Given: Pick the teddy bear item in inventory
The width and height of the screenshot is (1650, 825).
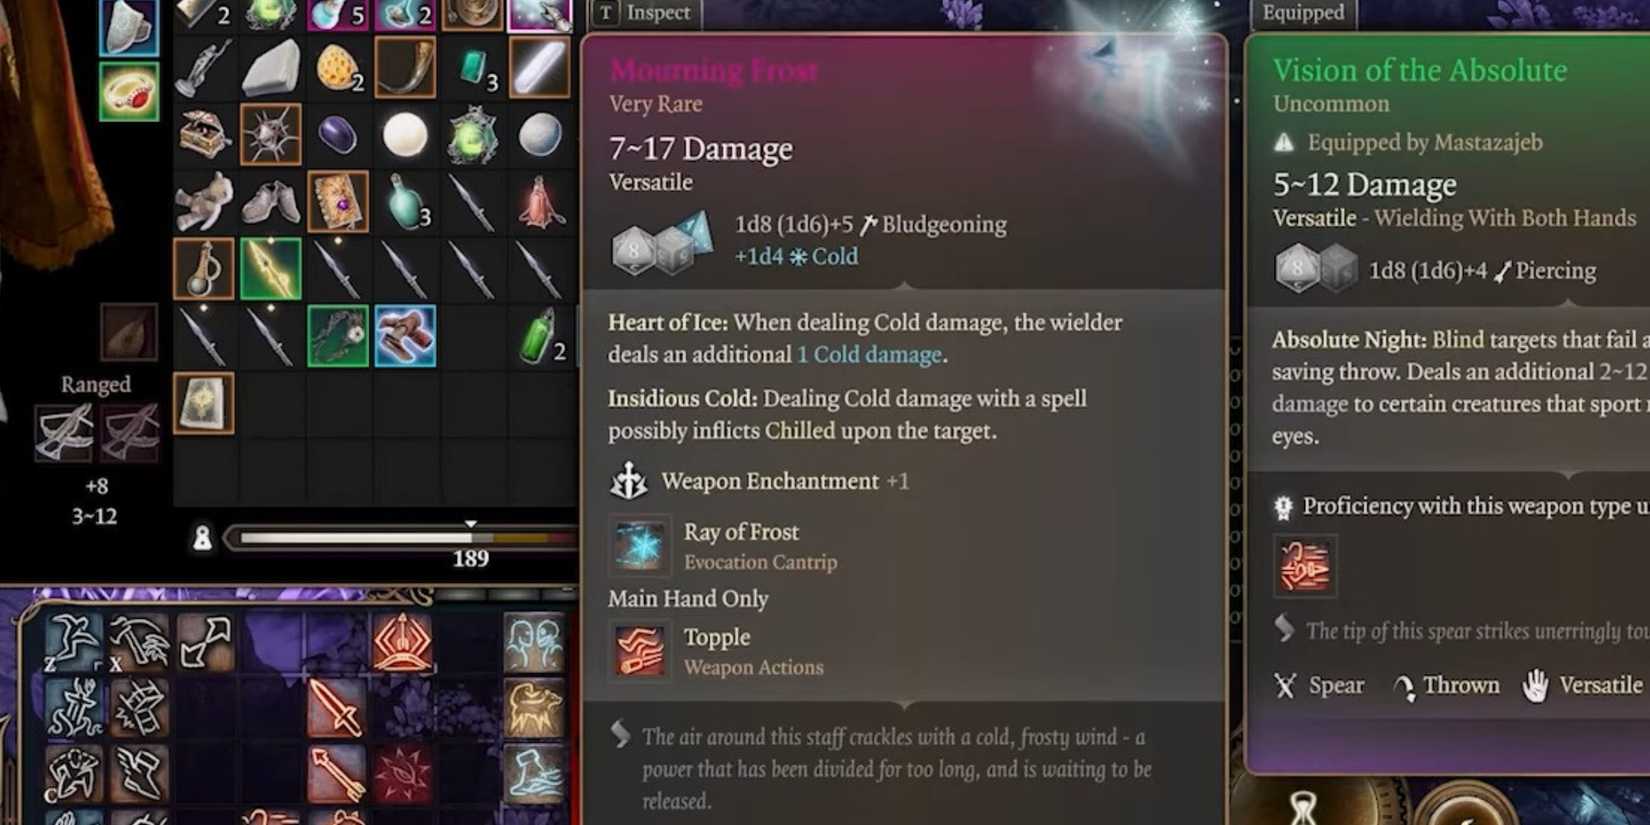Looking at the screenshot, I should [x=204, y=201].
